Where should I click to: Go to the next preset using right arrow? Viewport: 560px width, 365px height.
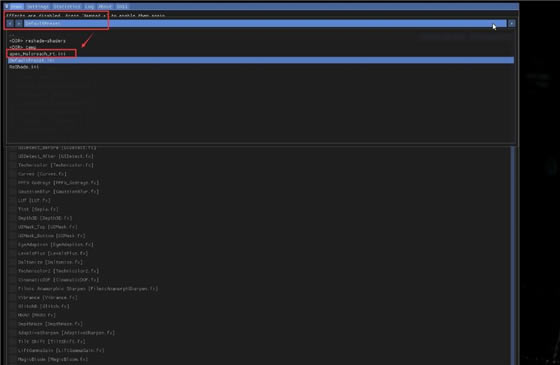(x=19, y=23)
